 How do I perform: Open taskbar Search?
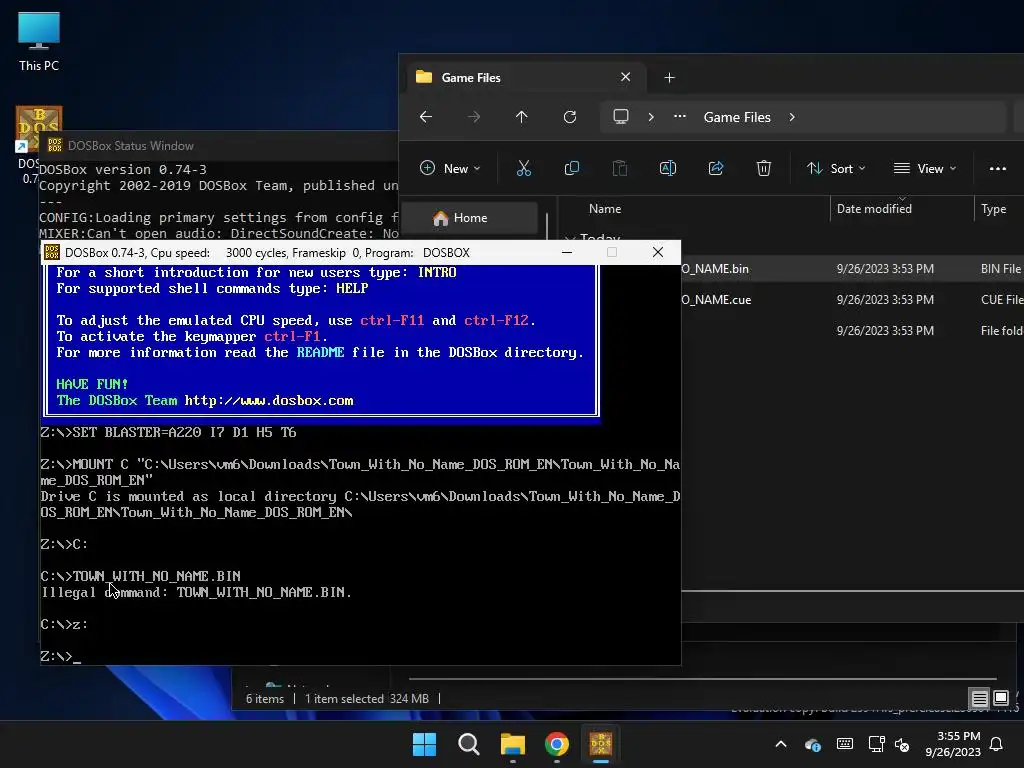pyautogui.click(x=468, y=744)
